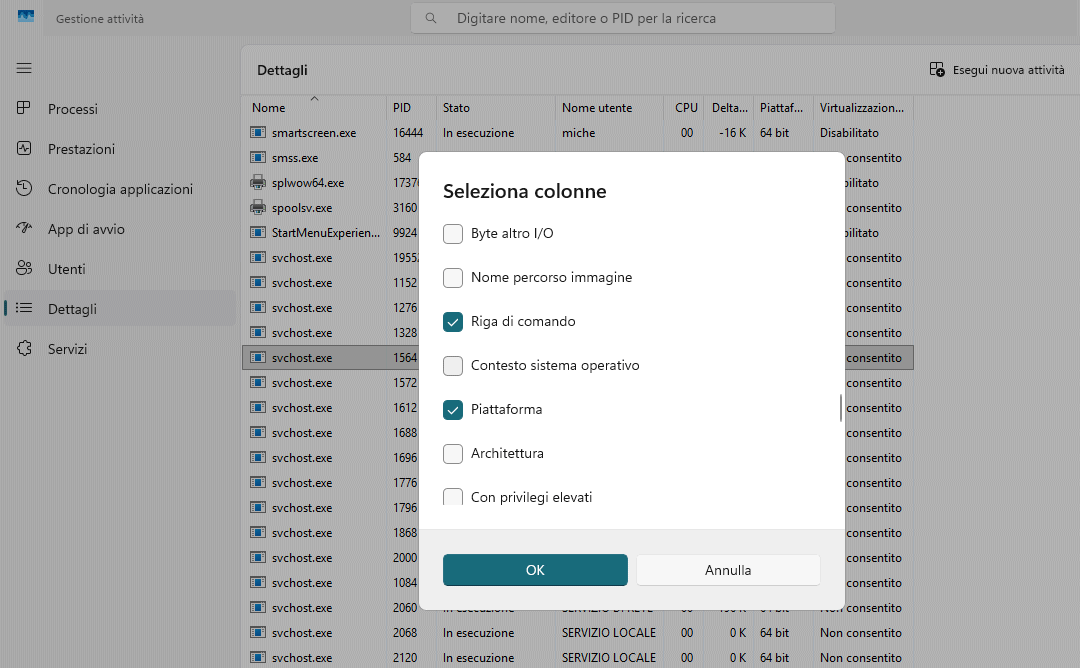
Task: Select the smss.exe process name
Action: coord(295,158)
